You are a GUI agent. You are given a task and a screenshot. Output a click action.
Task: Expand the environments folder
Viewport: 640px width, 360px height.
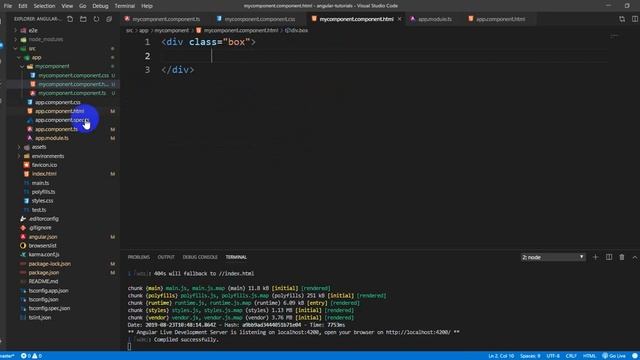19,156
